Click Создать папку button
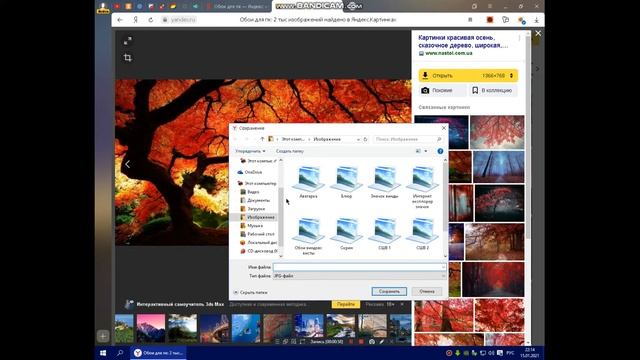Image resolution: width=640 pixels, height=360 pixels. (x=290, y=151)
